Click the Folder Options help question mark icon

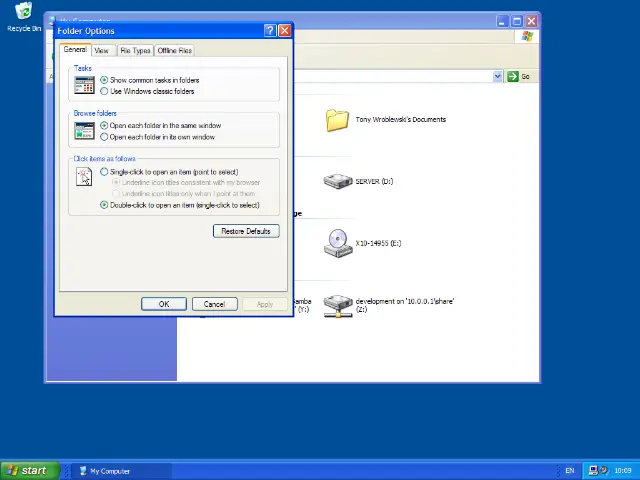(269, 31)
